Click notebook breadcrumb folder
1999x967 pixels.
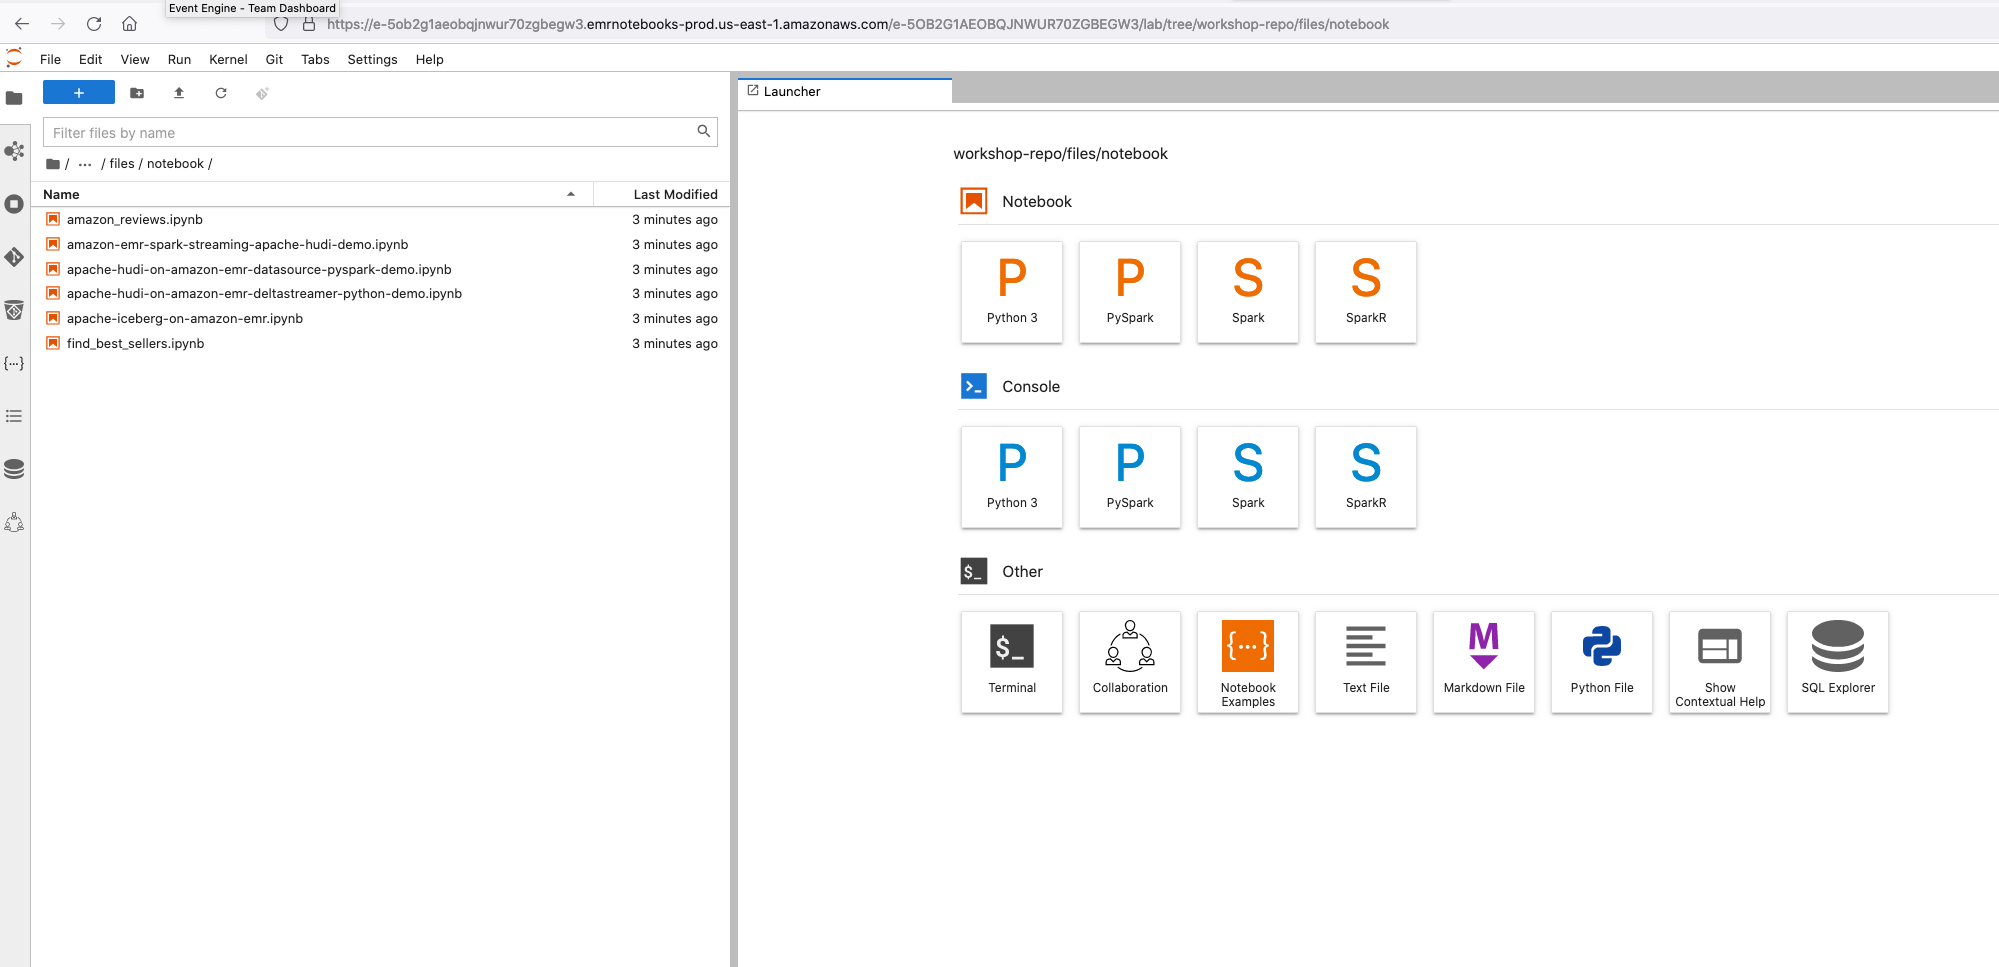coord(175,164)
